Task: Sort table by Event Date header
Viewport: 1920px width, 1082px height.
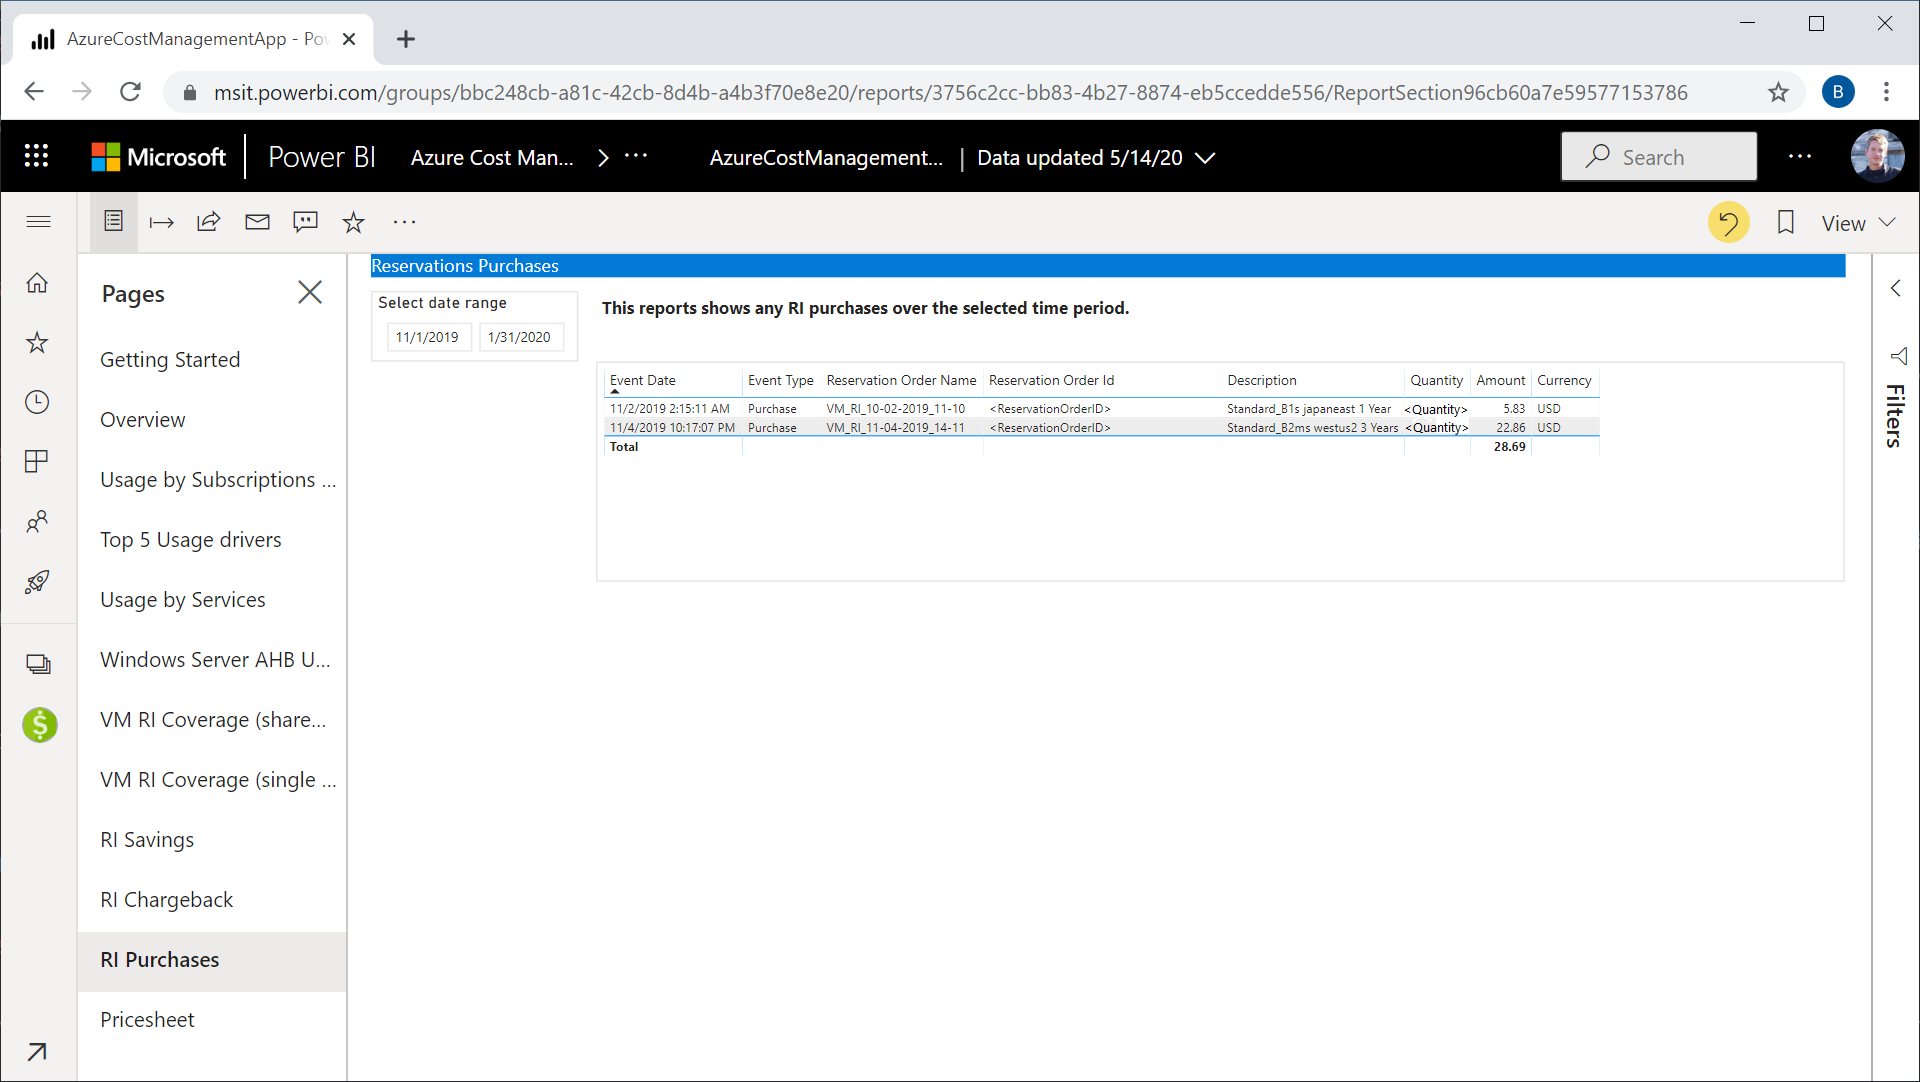Action: pos(643,380)
